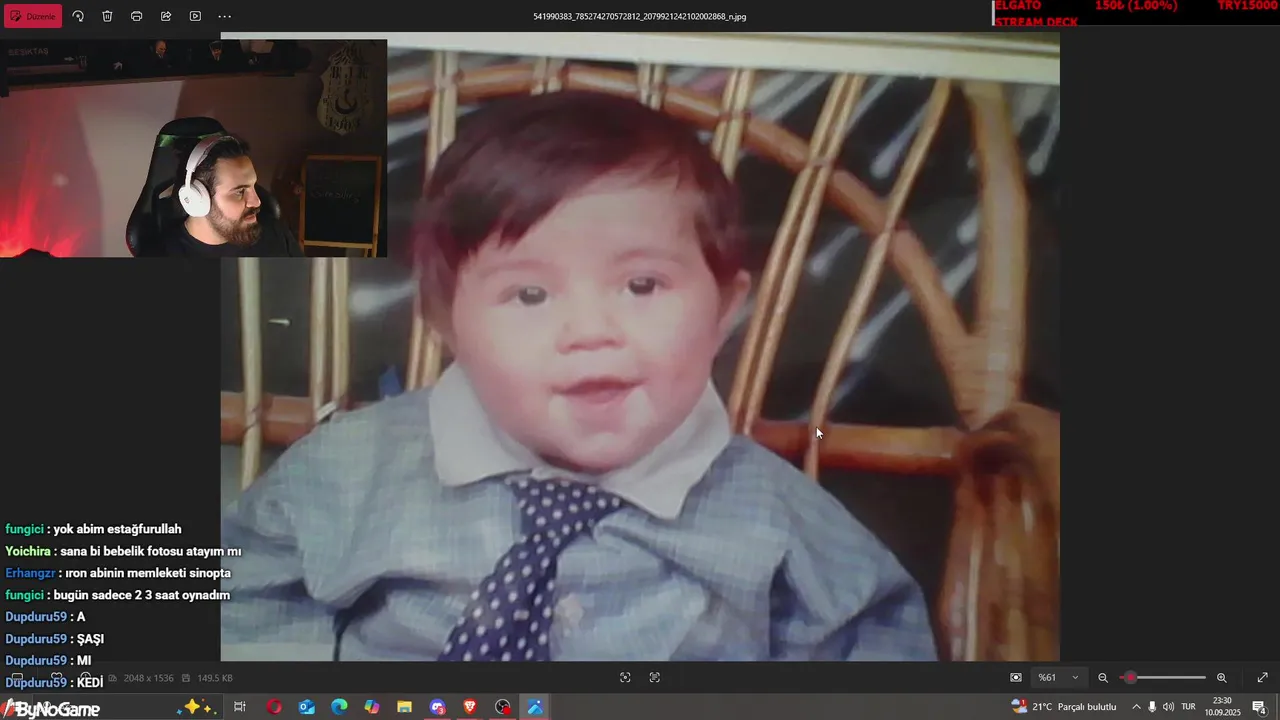Rotate the photo with the rotate icon
This screenshot has height=720, width=1280.
[78, 16]
